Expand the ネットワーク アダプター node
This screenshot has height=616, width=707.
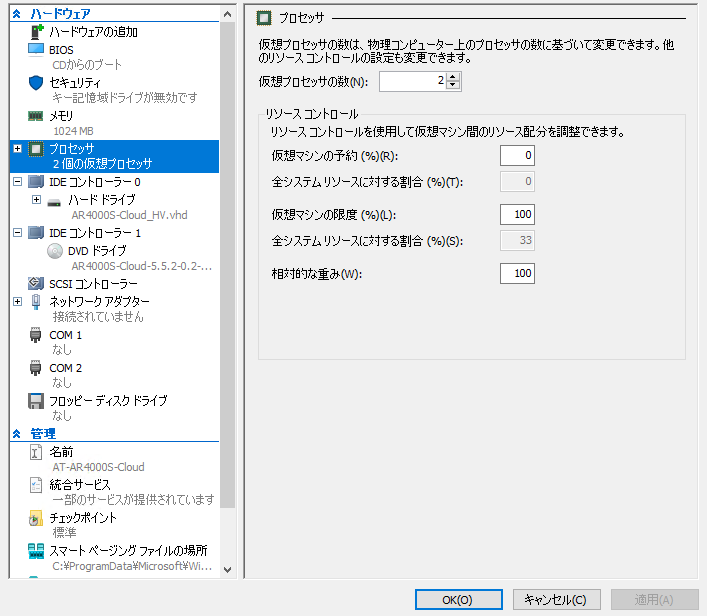pos(18,301)
